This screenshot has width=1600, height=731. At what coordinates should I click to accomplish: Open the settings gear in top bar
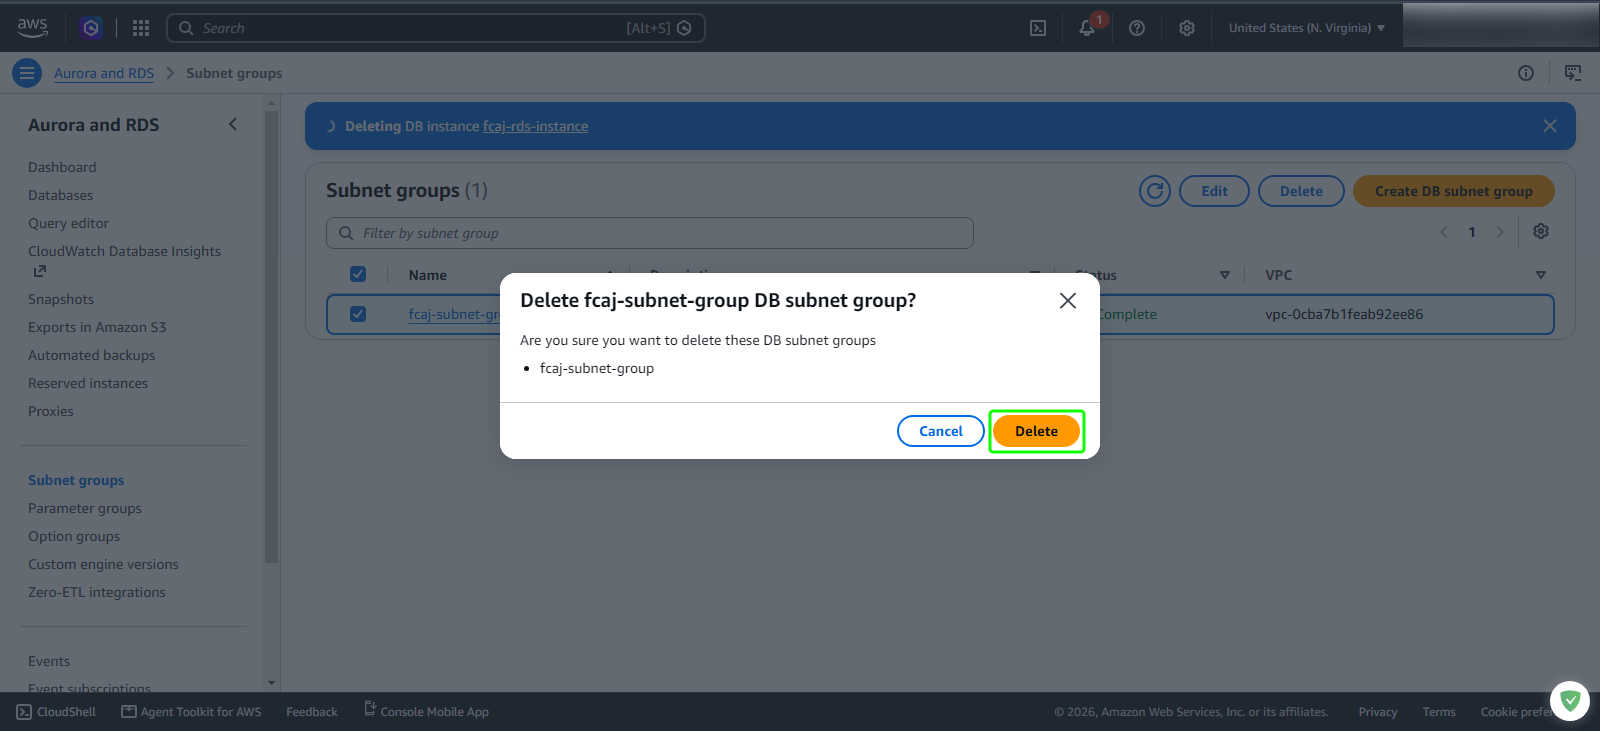[1187, 28]
